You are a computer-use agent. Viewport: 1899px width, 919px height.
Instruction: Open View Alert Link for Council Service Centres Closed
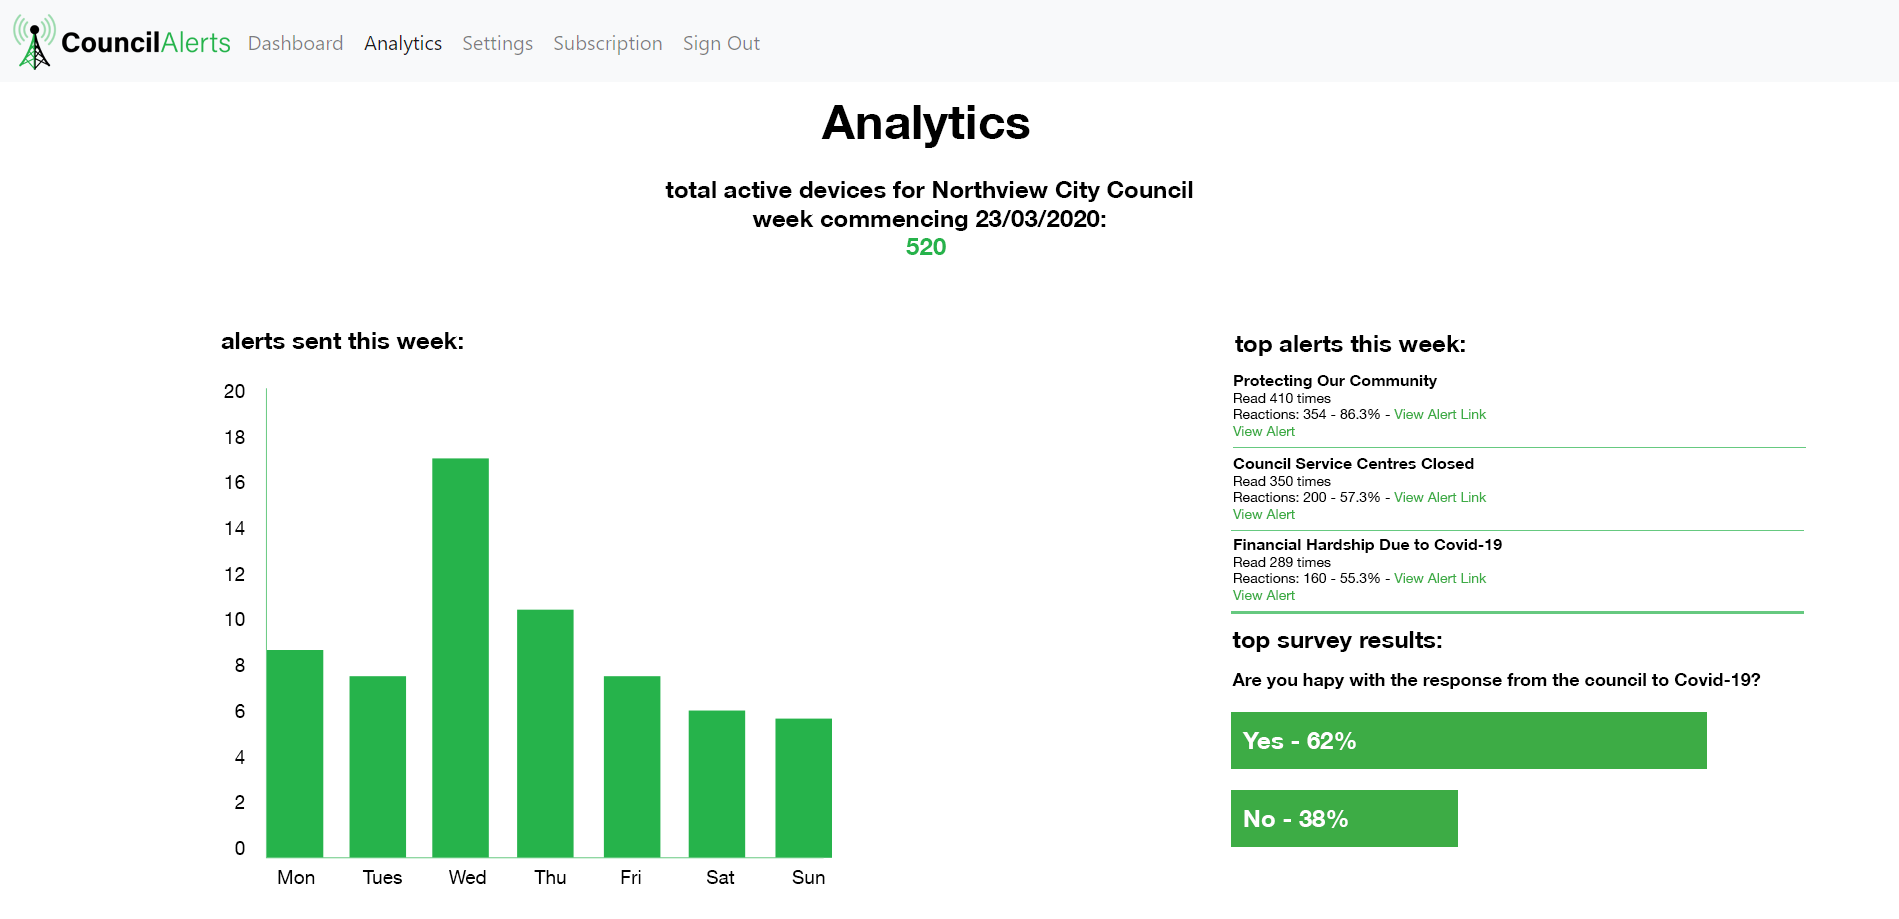(1440, 497)
